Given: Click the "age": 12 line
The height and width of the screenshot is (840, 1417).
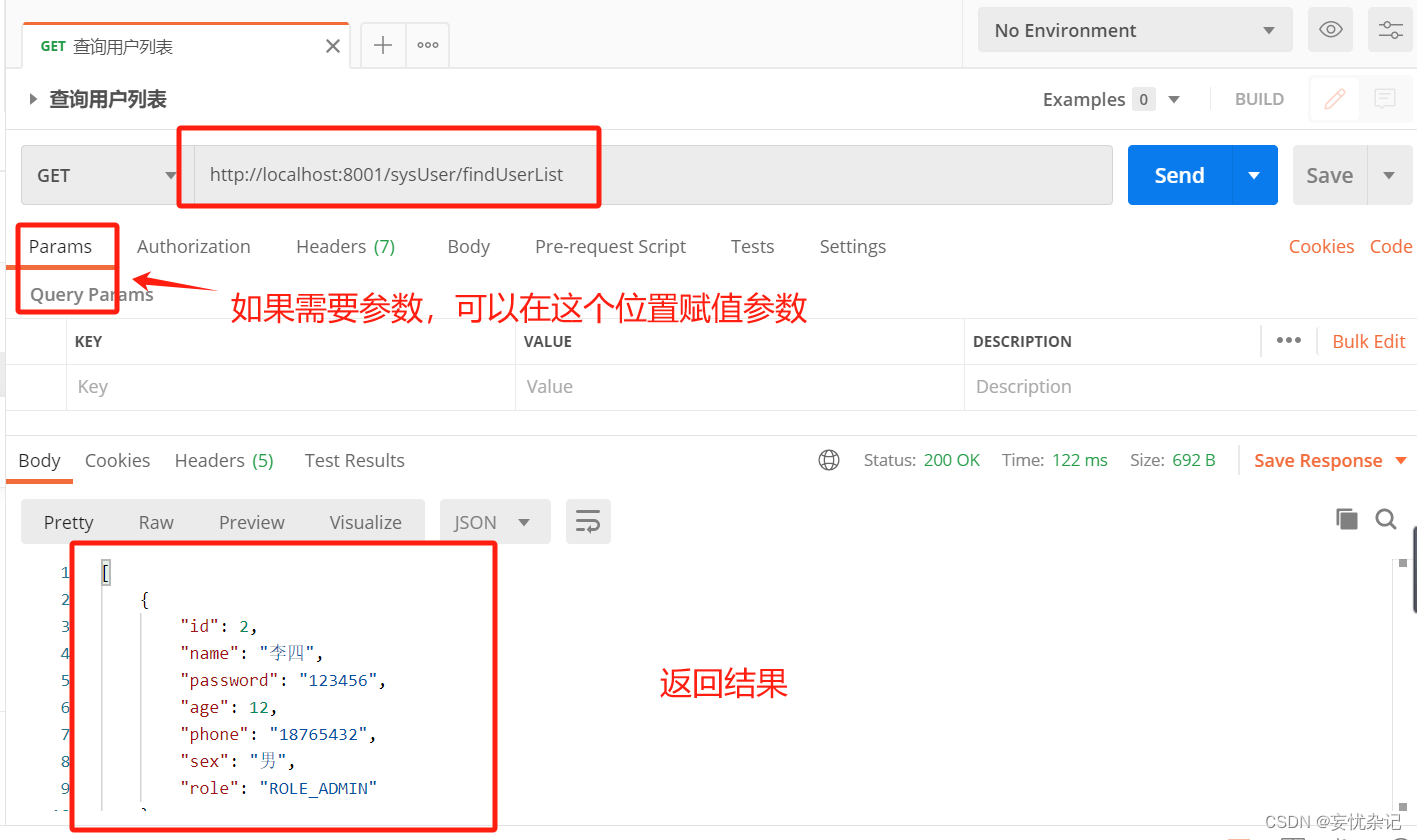Looking at the screenshot, I should tap(229, 707).
